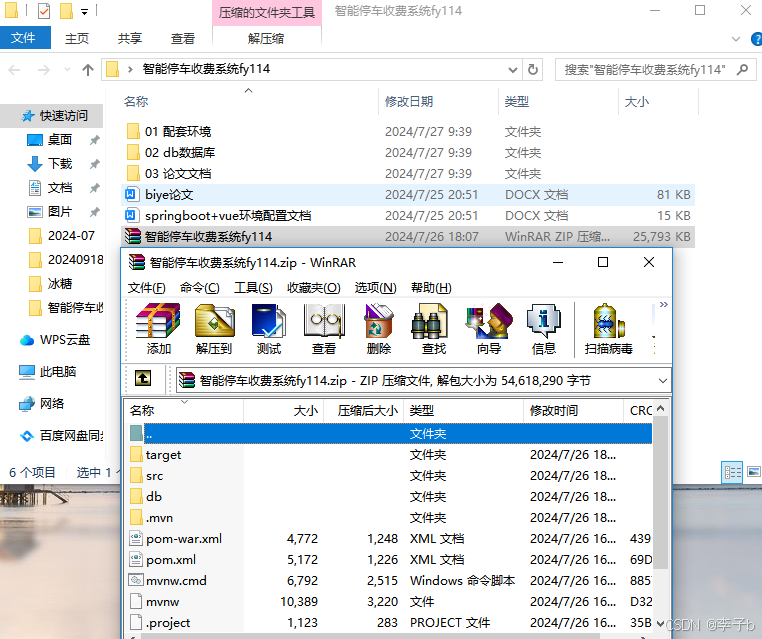Click the WinRAR vertical scrollbar down arrow
The image size is (762, 639).
[x=660, y=623]
